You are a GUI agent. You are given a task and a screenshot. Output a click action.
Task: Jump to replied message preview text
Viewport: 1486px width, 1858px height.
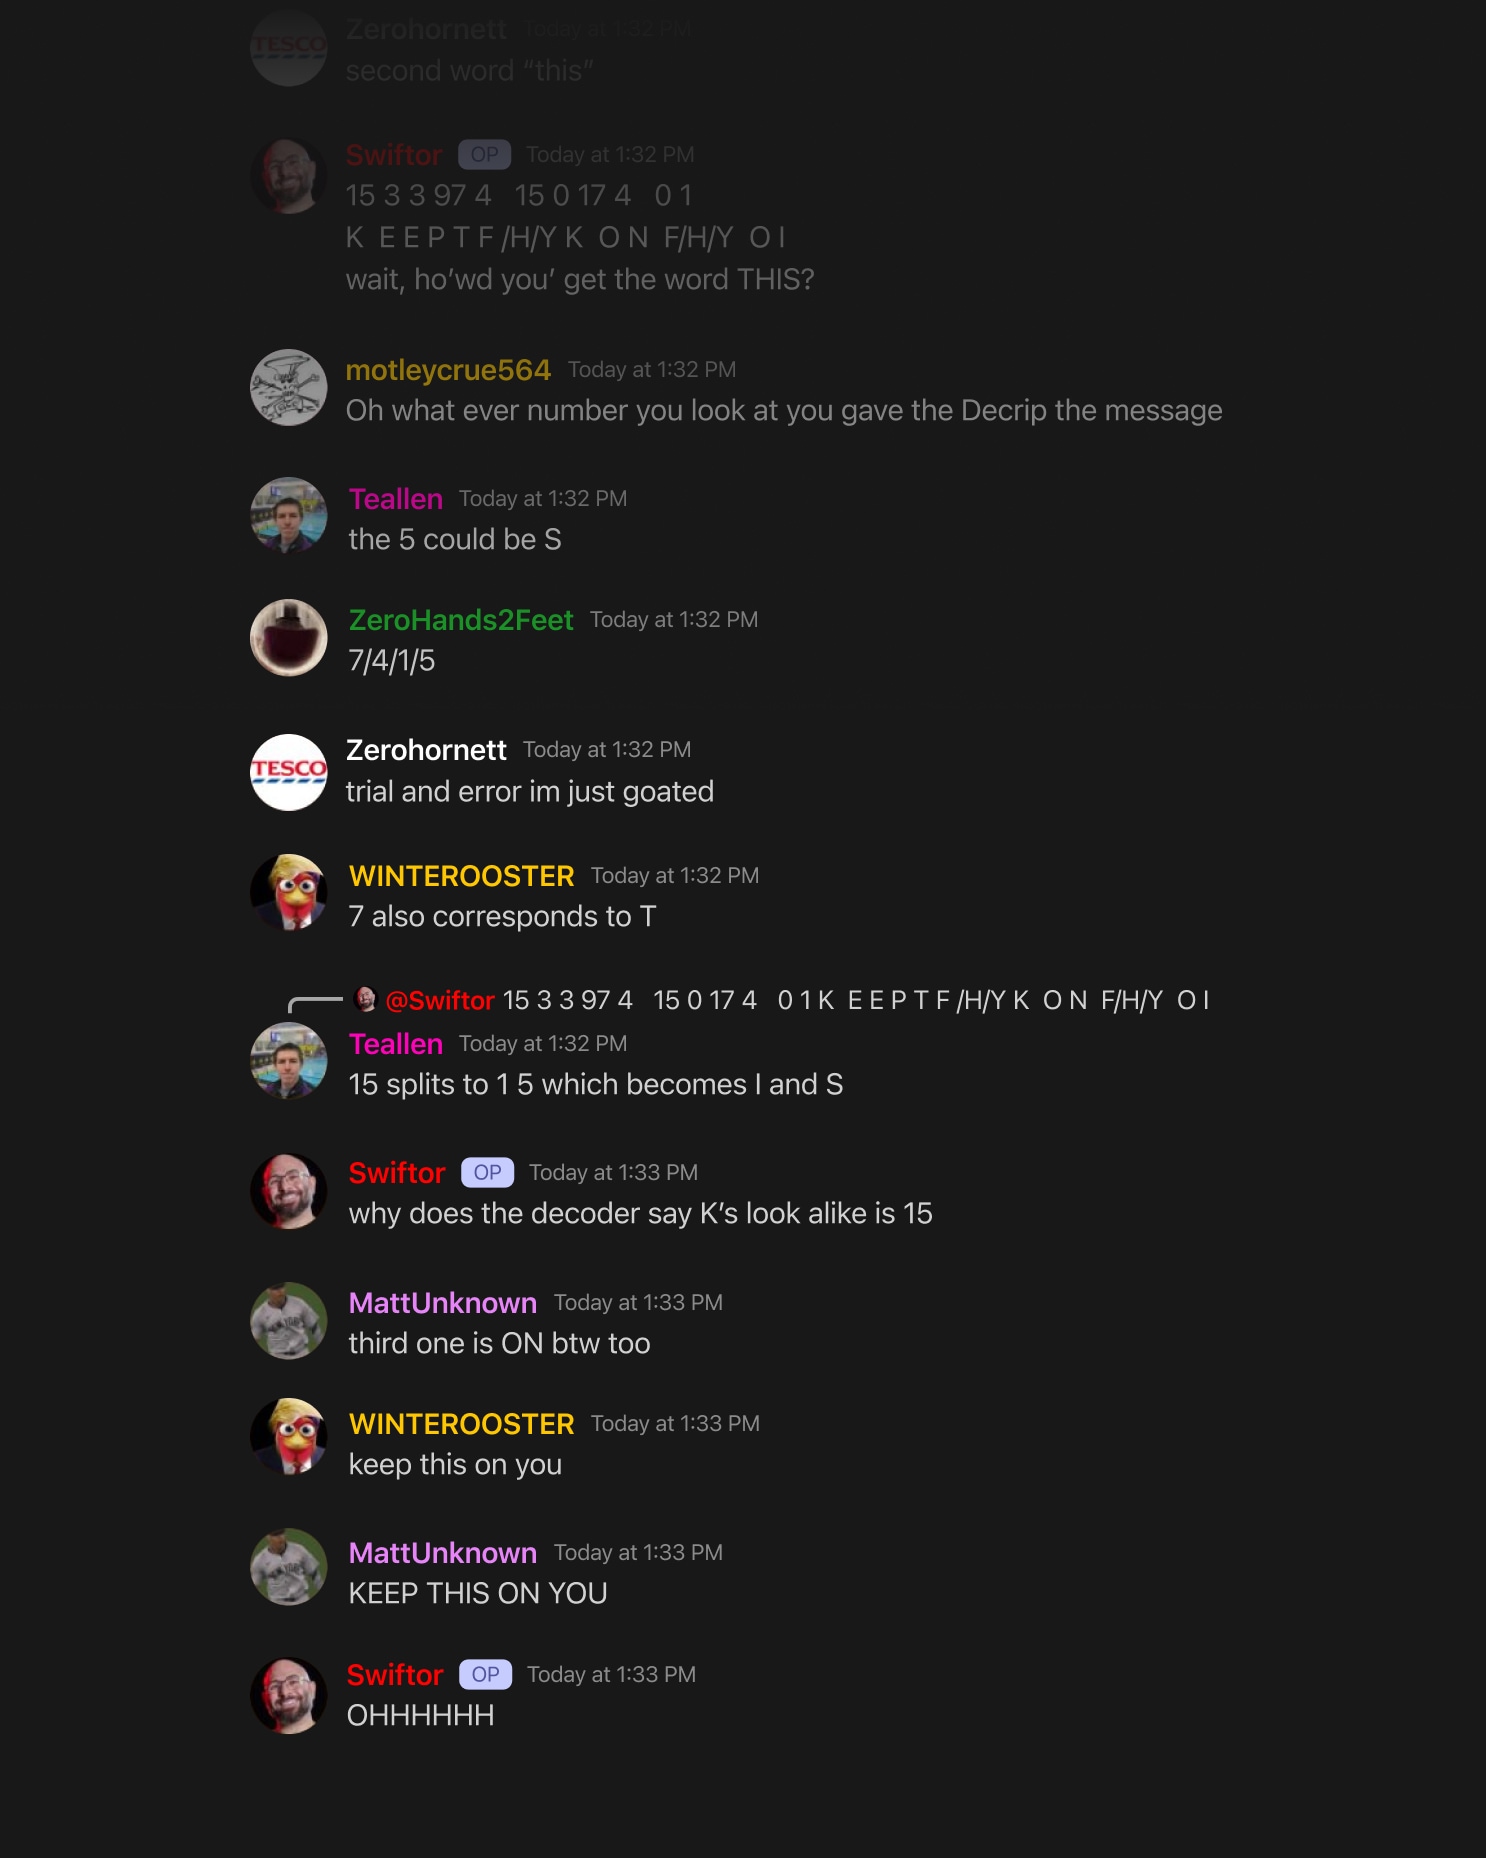pyautogui.click(x=856, y=1000)
